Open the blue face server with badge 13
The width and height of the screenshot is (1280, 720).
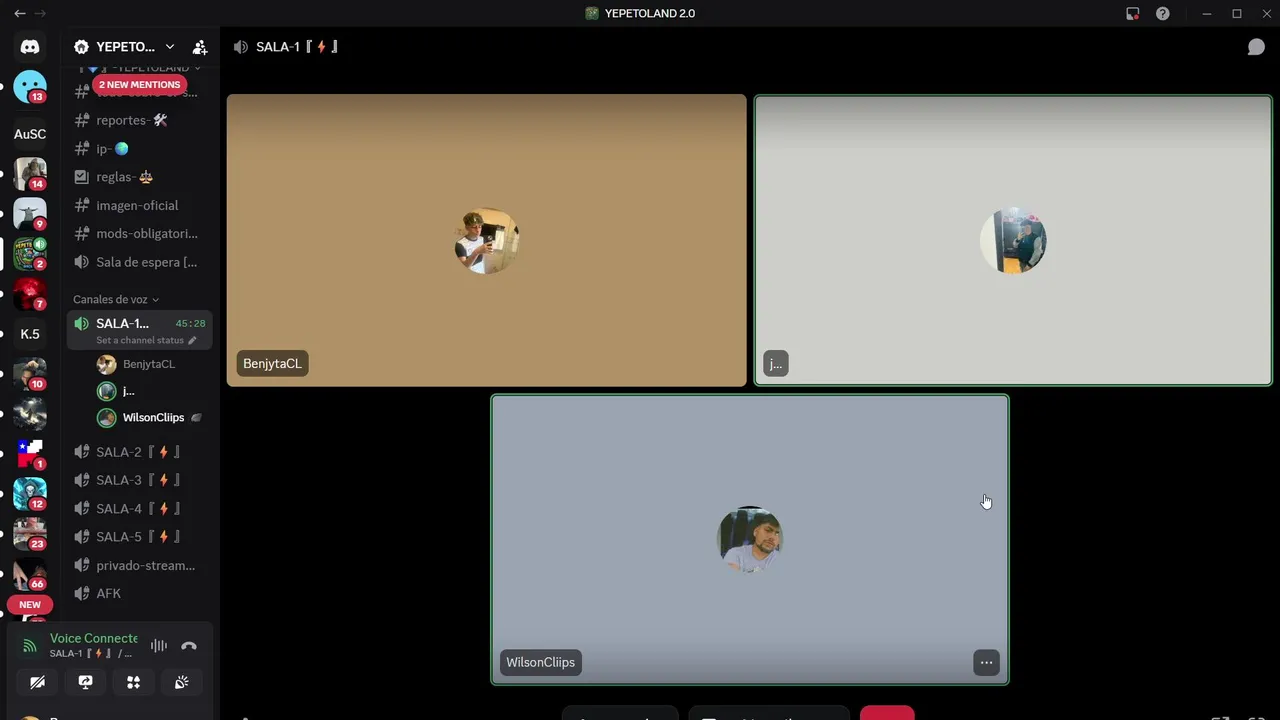(30, 87)
